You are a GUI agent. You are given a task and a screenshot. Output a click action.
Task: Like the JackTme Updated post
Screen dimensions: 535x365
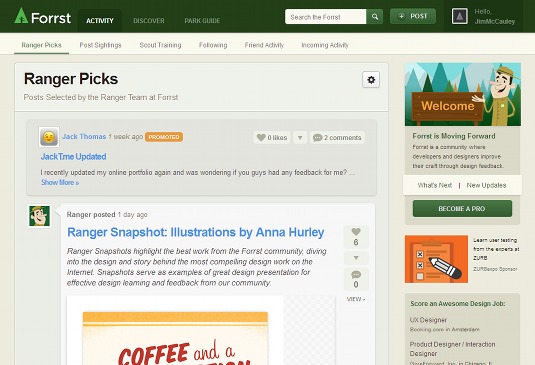[272, 137]
